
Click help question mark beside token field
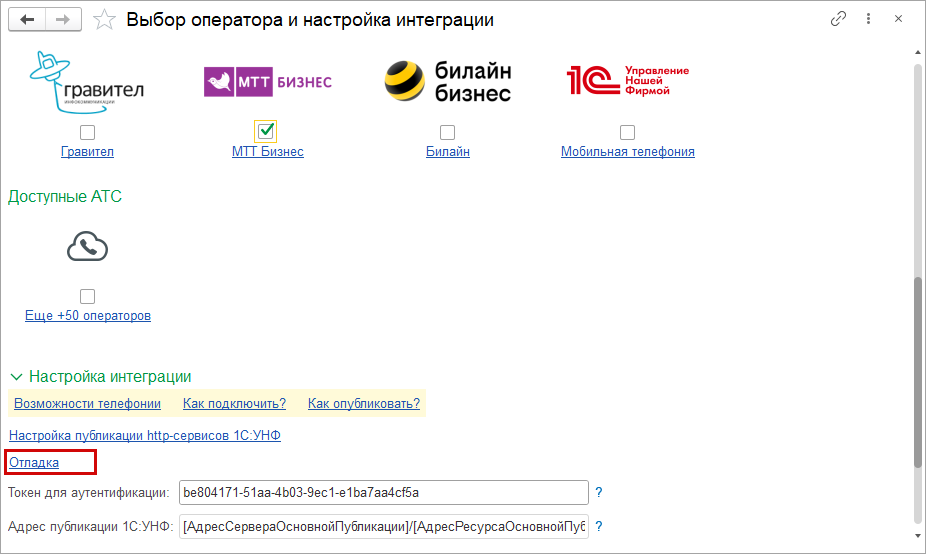(x=599, y=493)
